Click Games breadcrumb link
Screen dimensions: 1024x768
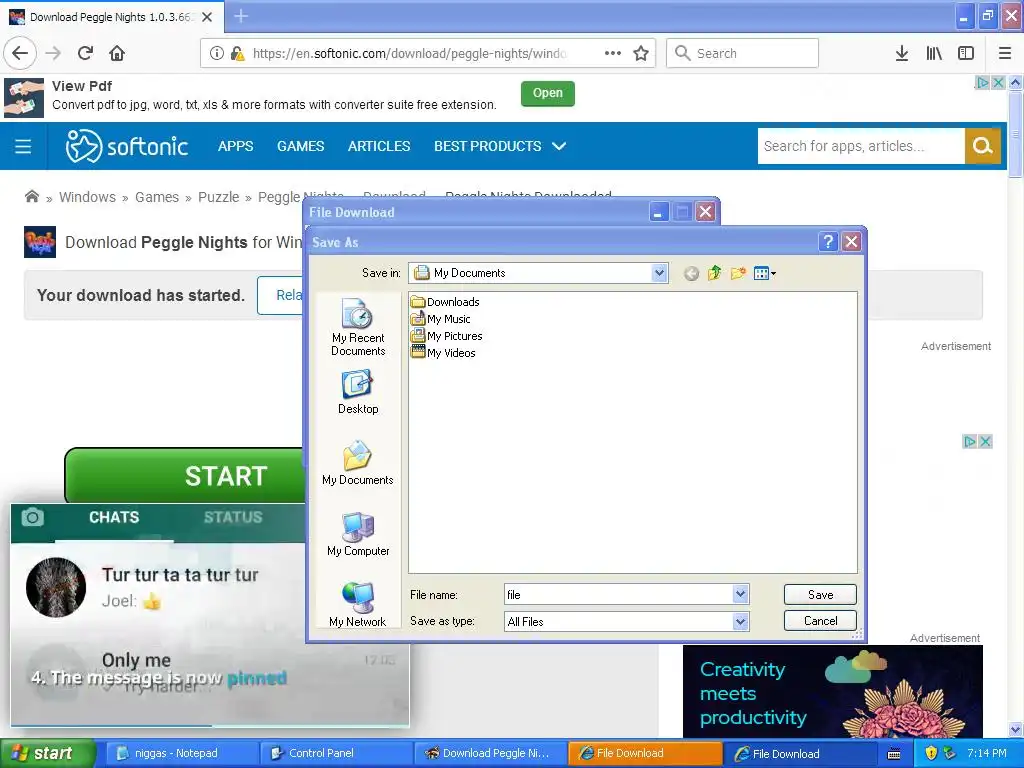coord(157,197)
